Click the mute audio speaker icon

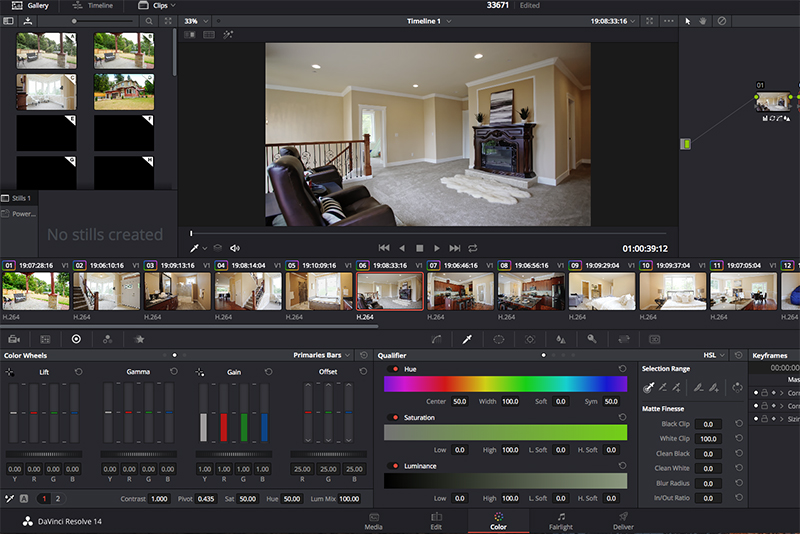click(235, 248)
